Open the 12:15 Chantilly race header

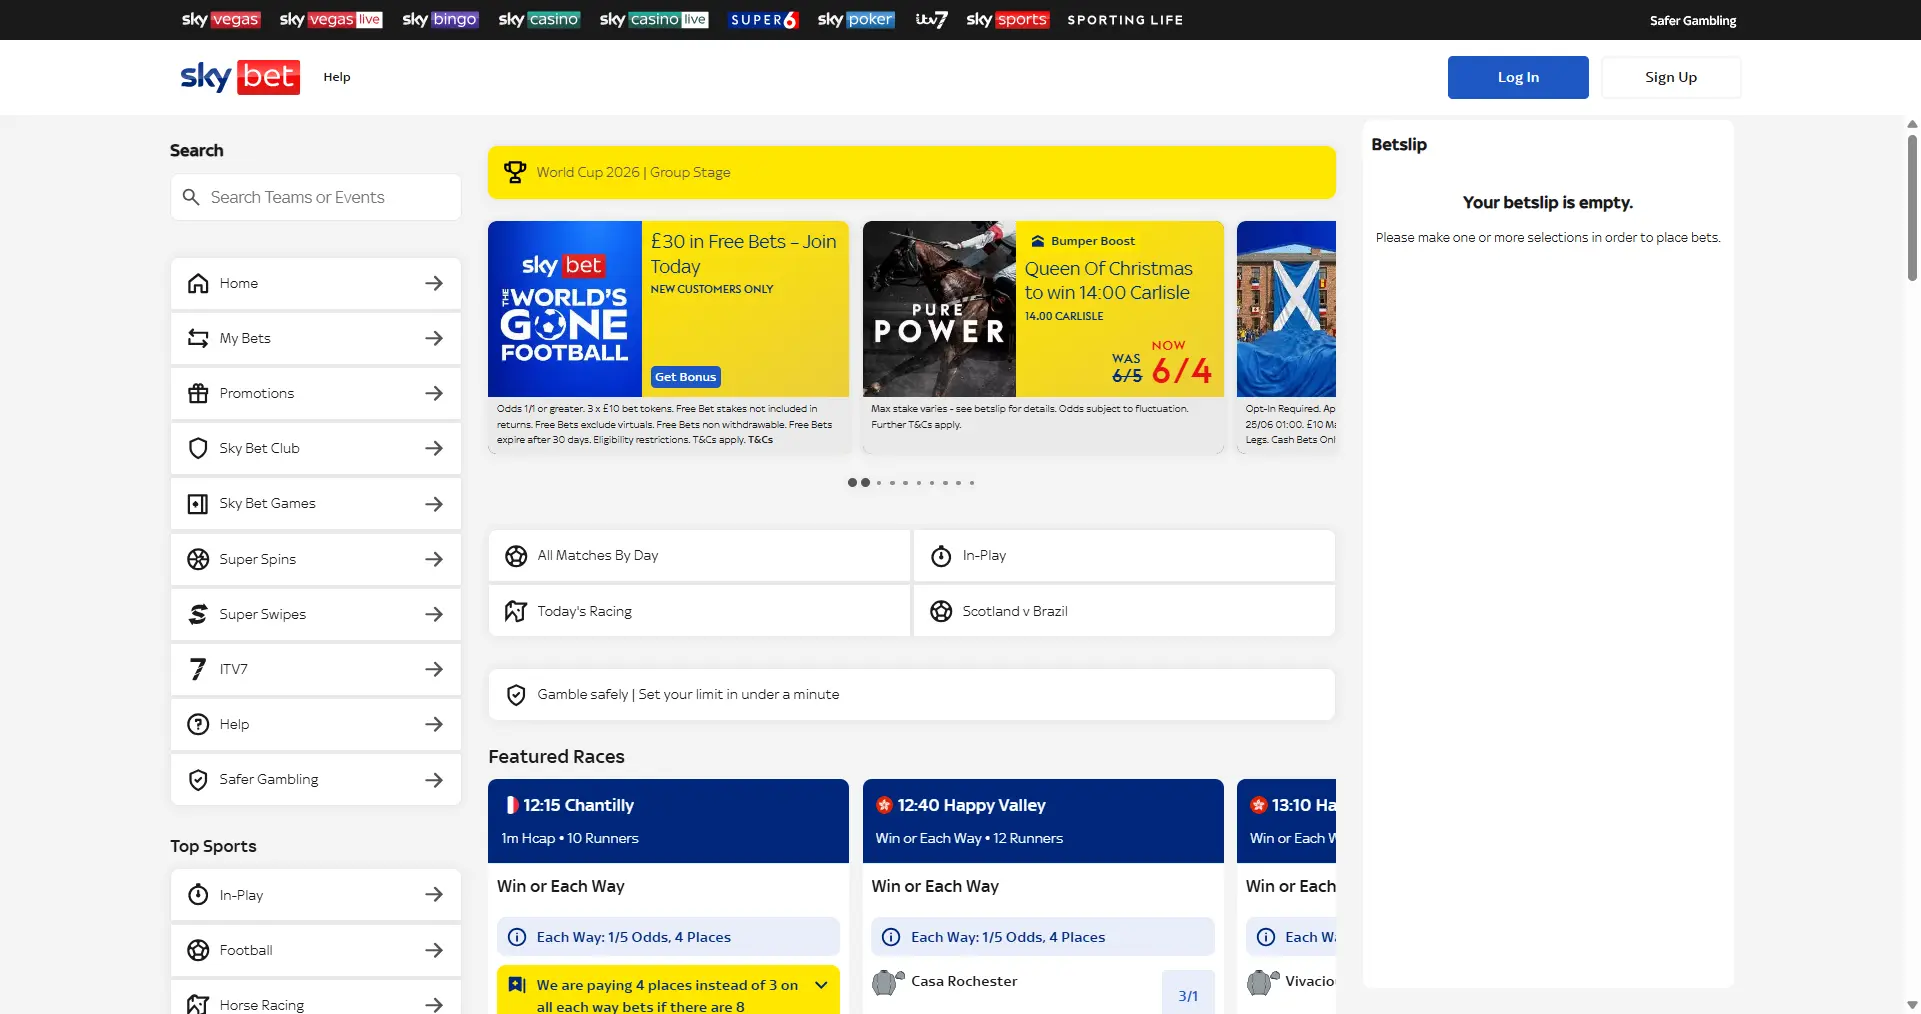pyautogui.click(x=668, y=821)
